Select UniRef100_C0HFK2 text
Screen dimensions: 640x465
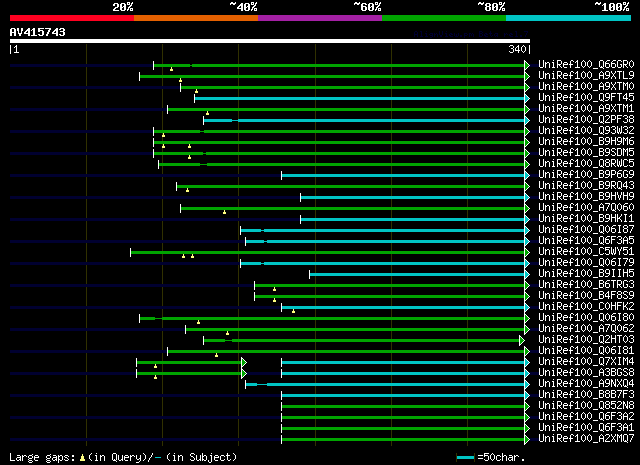coord(586,307)
